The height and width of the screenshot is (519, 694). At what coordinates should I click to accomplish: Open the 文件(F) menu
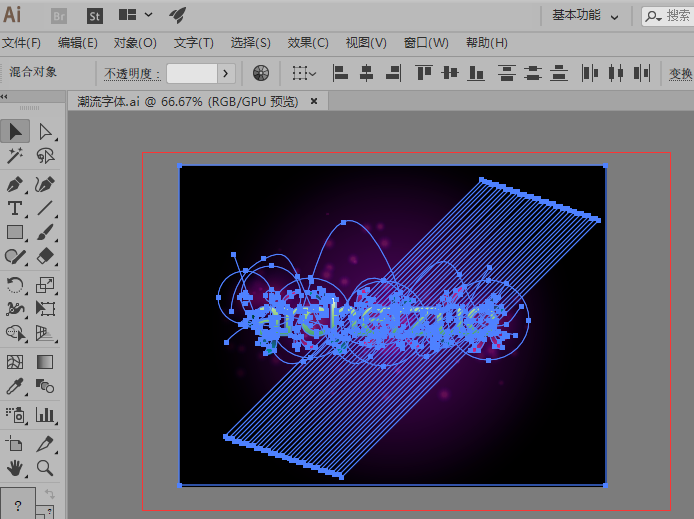click(x=21, y=43)
